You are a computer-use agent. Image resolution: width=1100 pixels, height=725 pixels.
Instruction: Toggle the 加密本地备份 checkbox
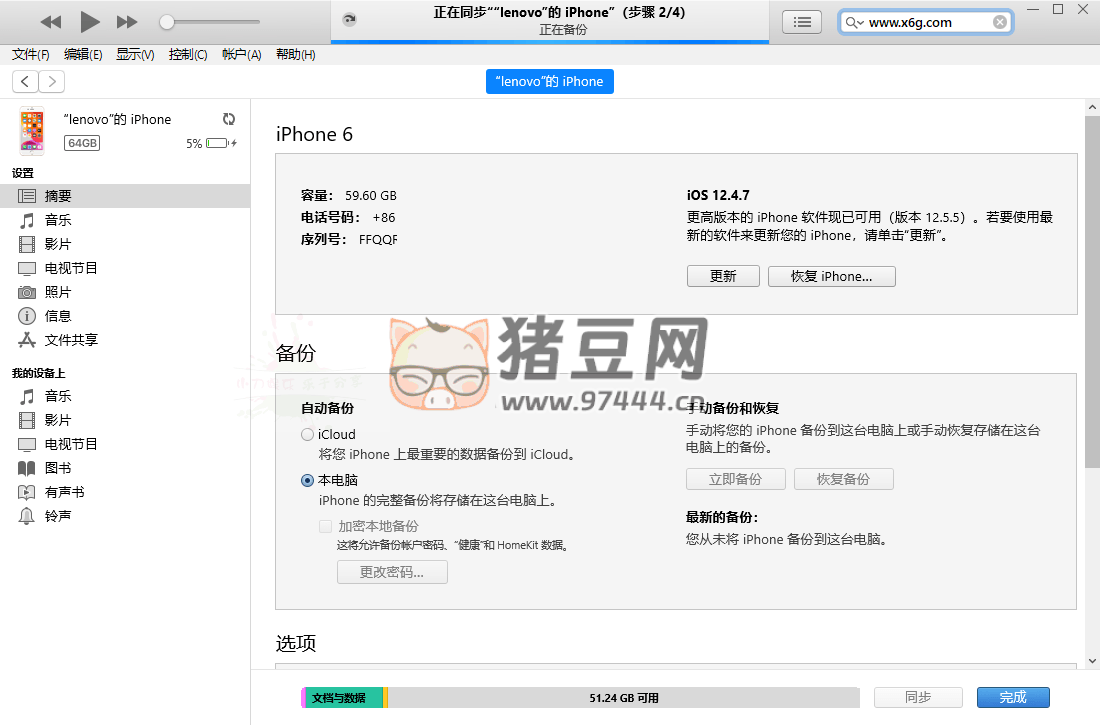(325, 526)
